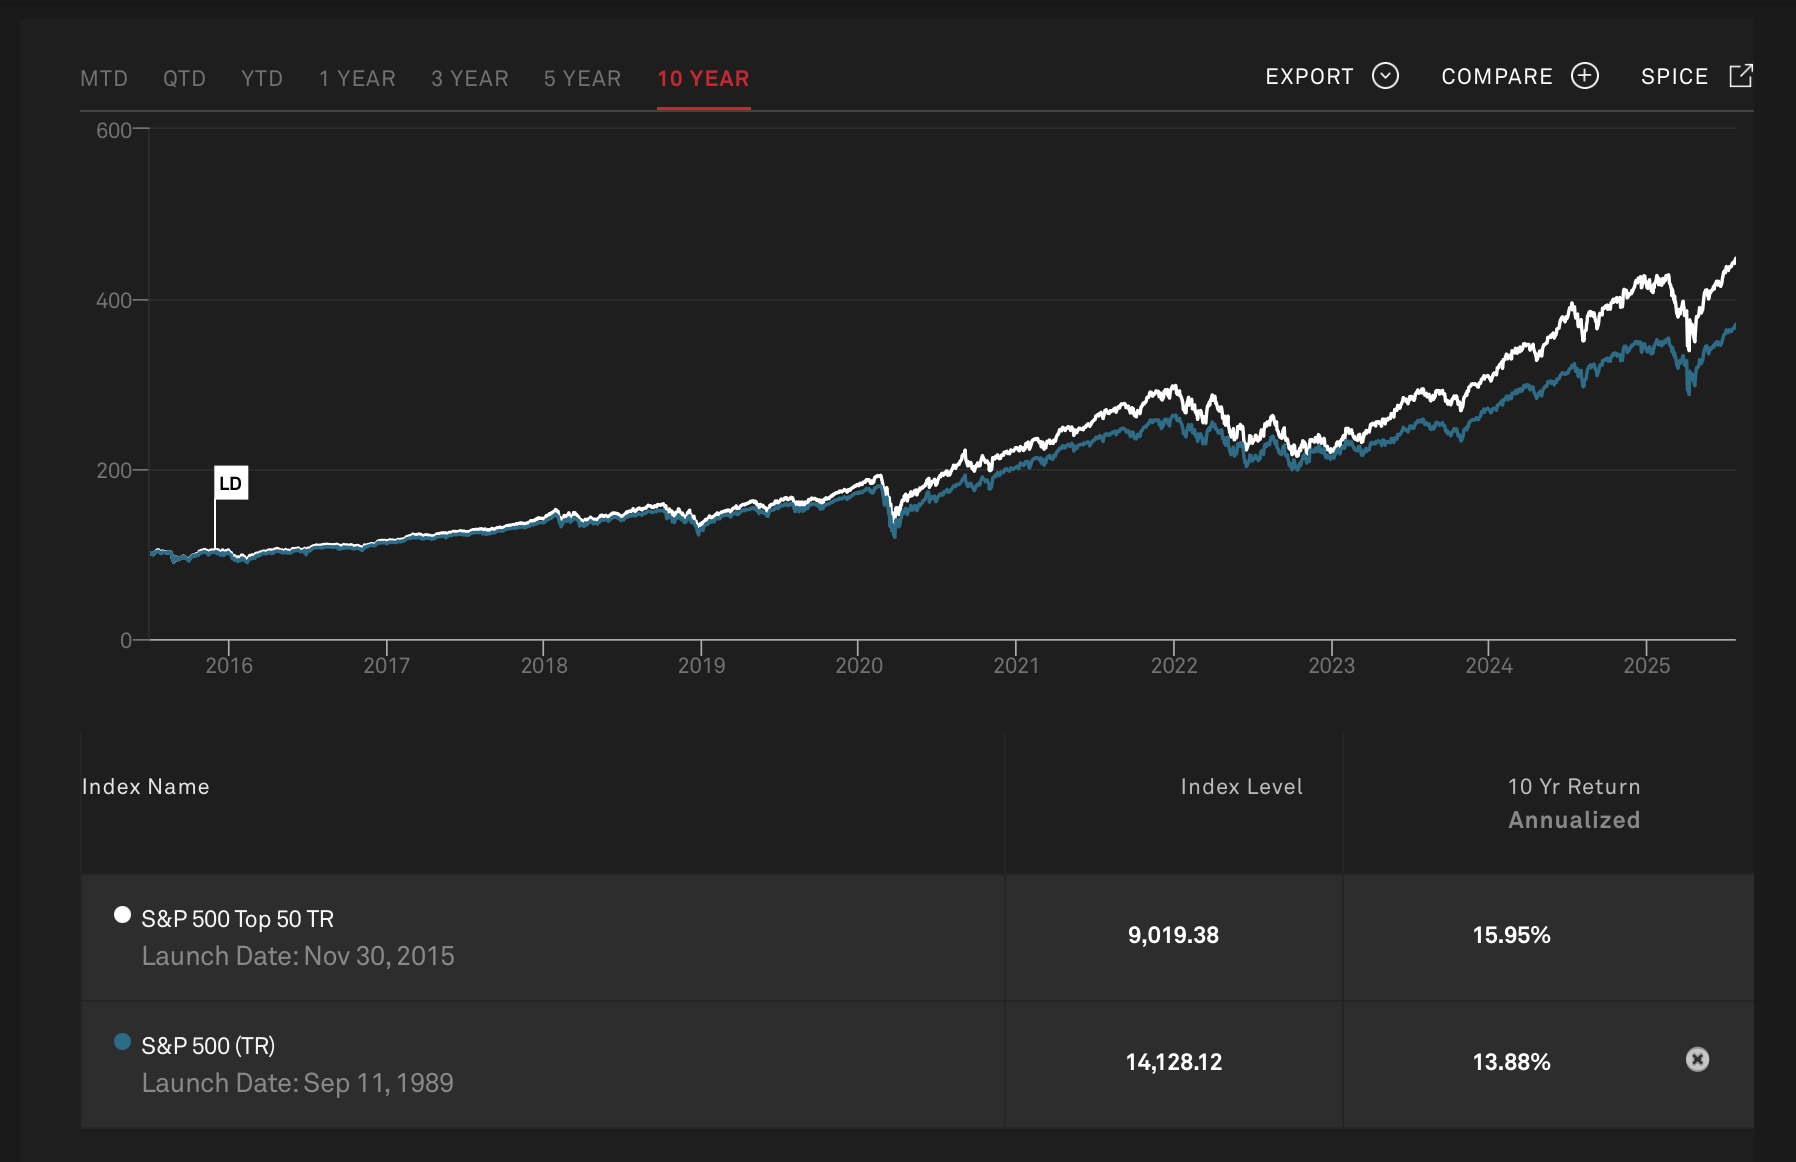Viewport: 1796px width, 1162px height.
Task: Click the 2016 x-axis label
Action: (229, 665)
